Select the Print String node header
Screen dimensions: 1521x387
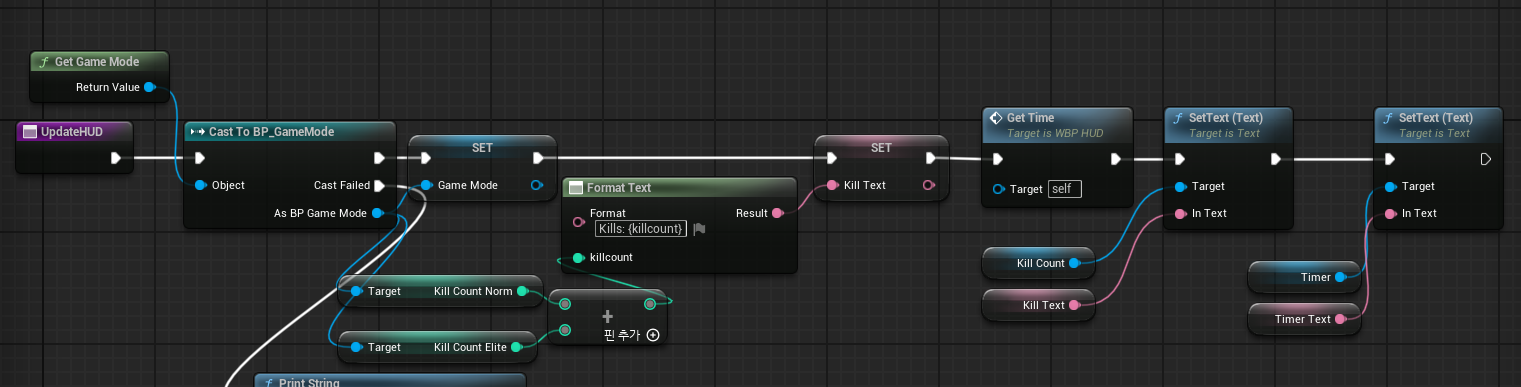coord(390,381)
